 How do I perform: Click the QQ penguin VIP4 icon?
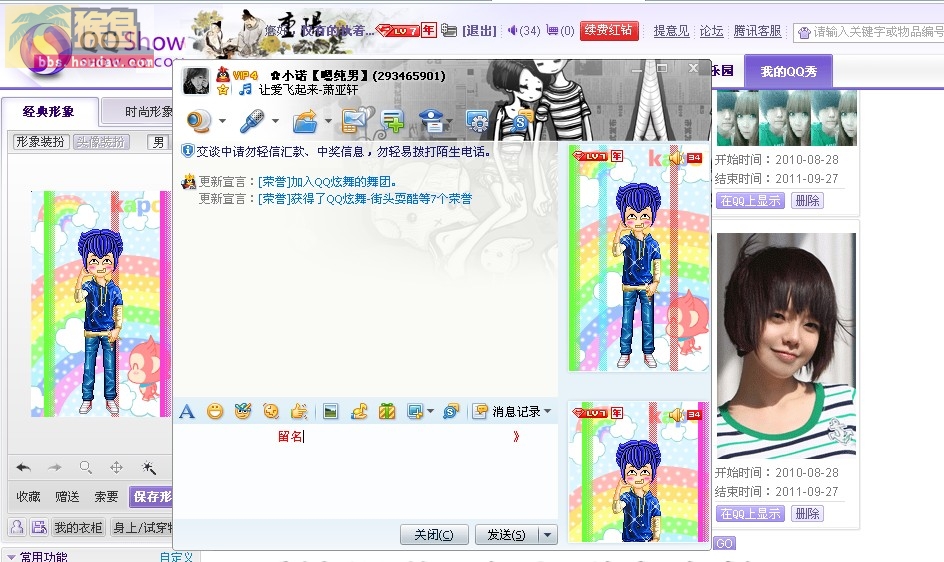[x=223, y=75]
